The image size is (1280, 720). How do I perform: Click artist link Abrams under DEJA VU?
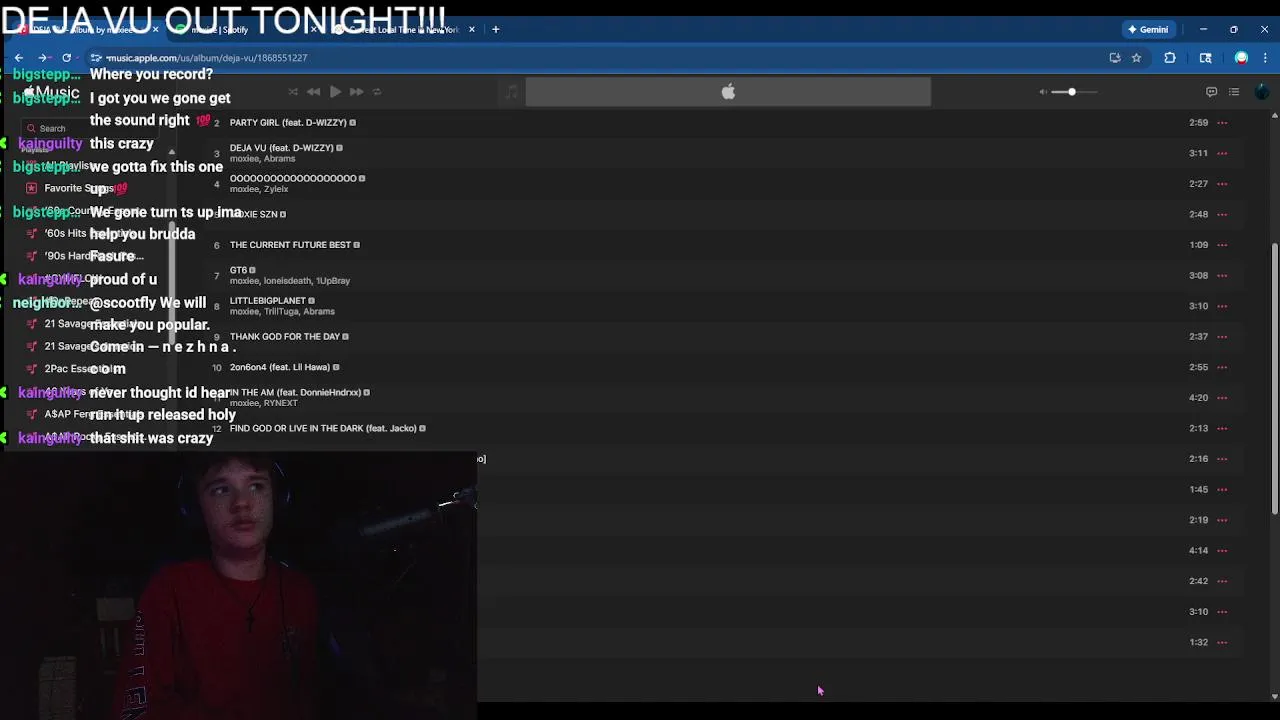[279, 159]
